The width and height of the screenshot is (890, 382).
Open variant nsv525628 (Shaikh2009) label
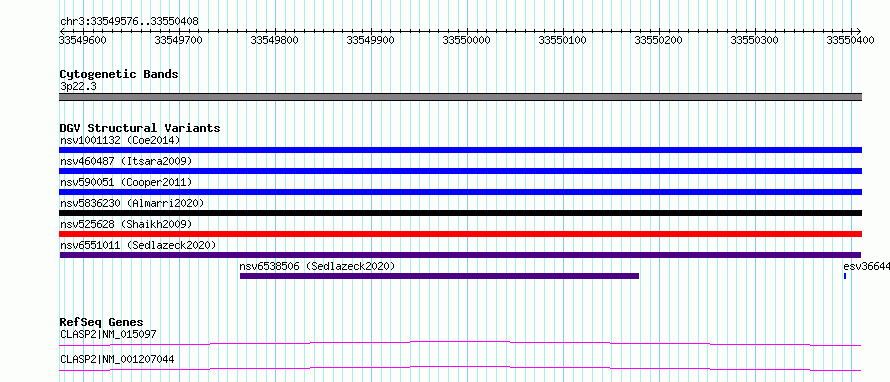click(126, 224)
